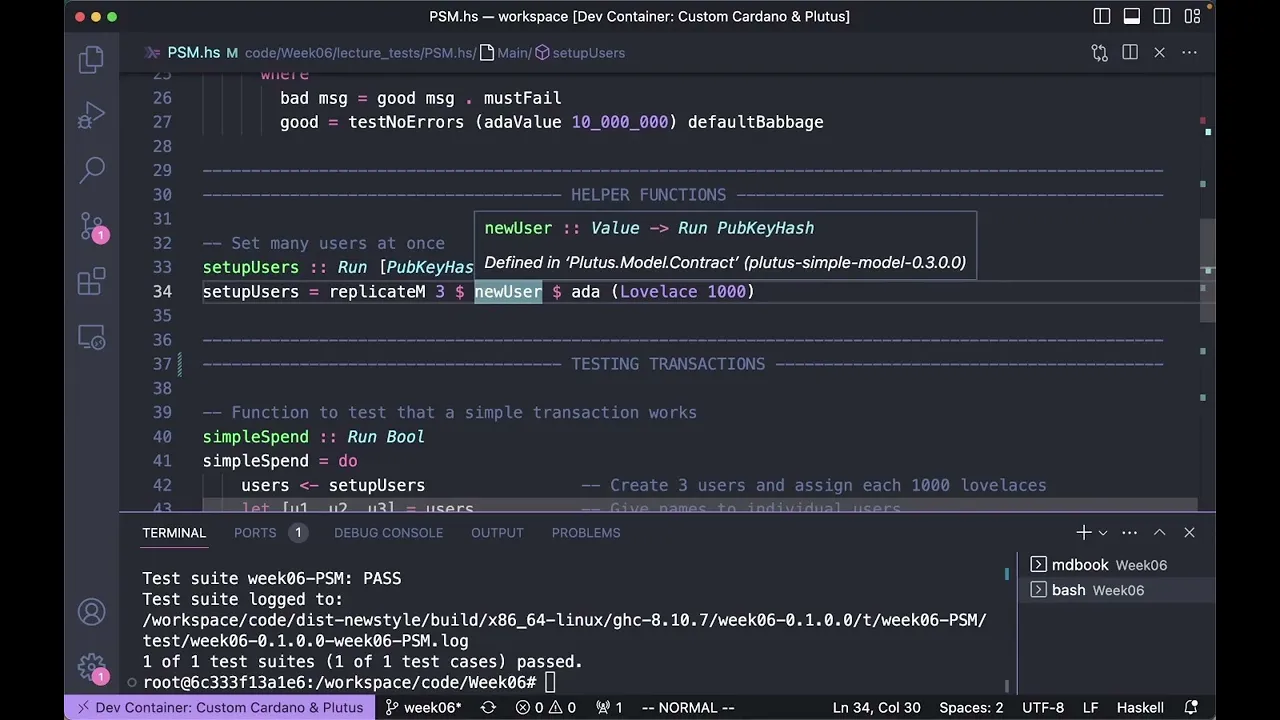
Task: Open Source Control showing one pending change
Action: tap(91, 227)
